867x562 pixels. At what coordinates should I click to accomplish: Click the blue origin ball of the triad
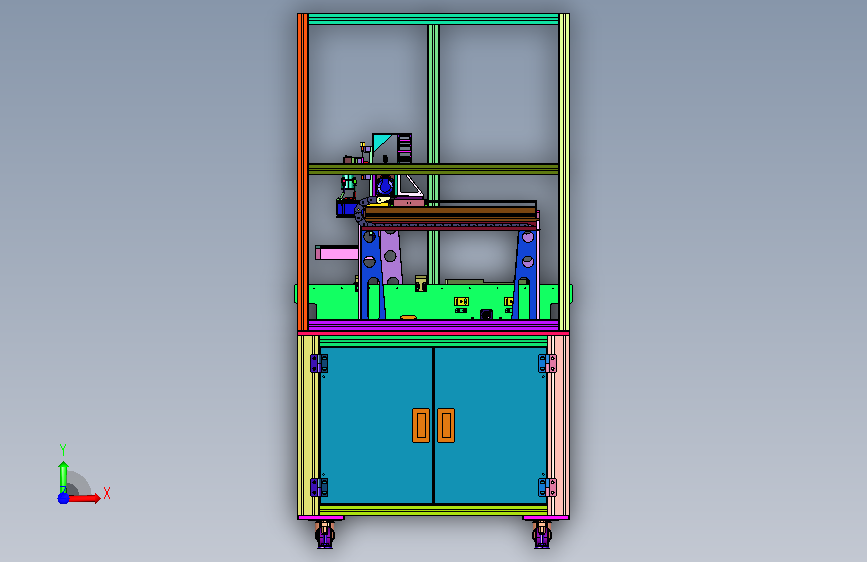(x=63, y=498)
